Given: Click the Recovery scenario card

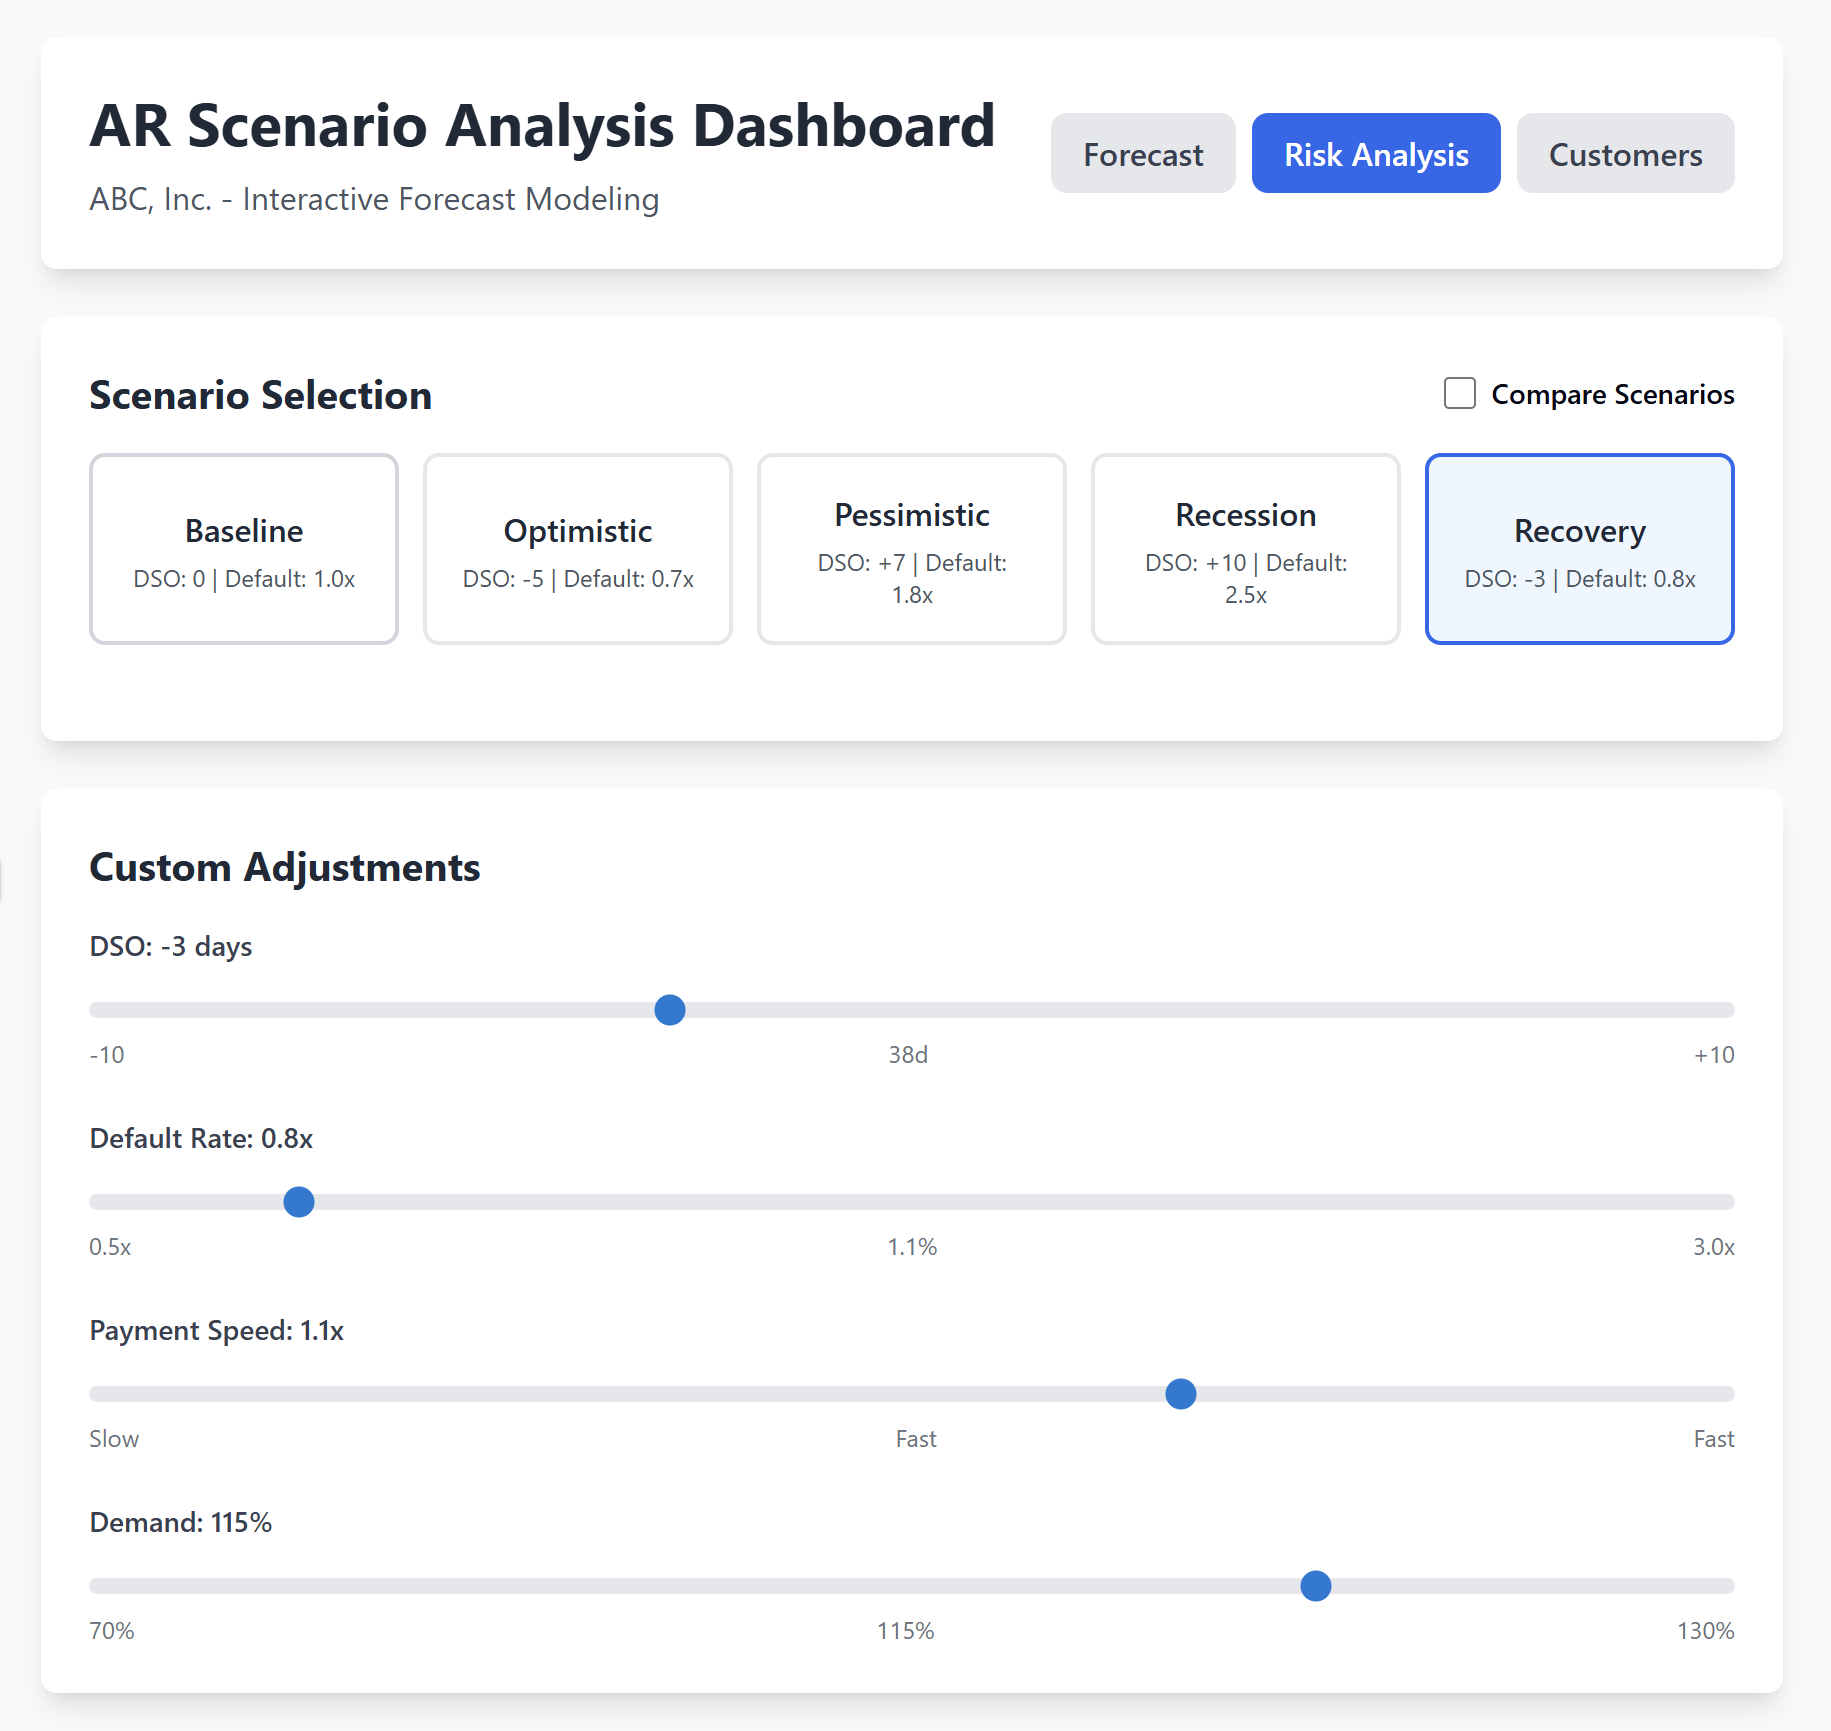Looking at the screenshot, I should 1580,549.
